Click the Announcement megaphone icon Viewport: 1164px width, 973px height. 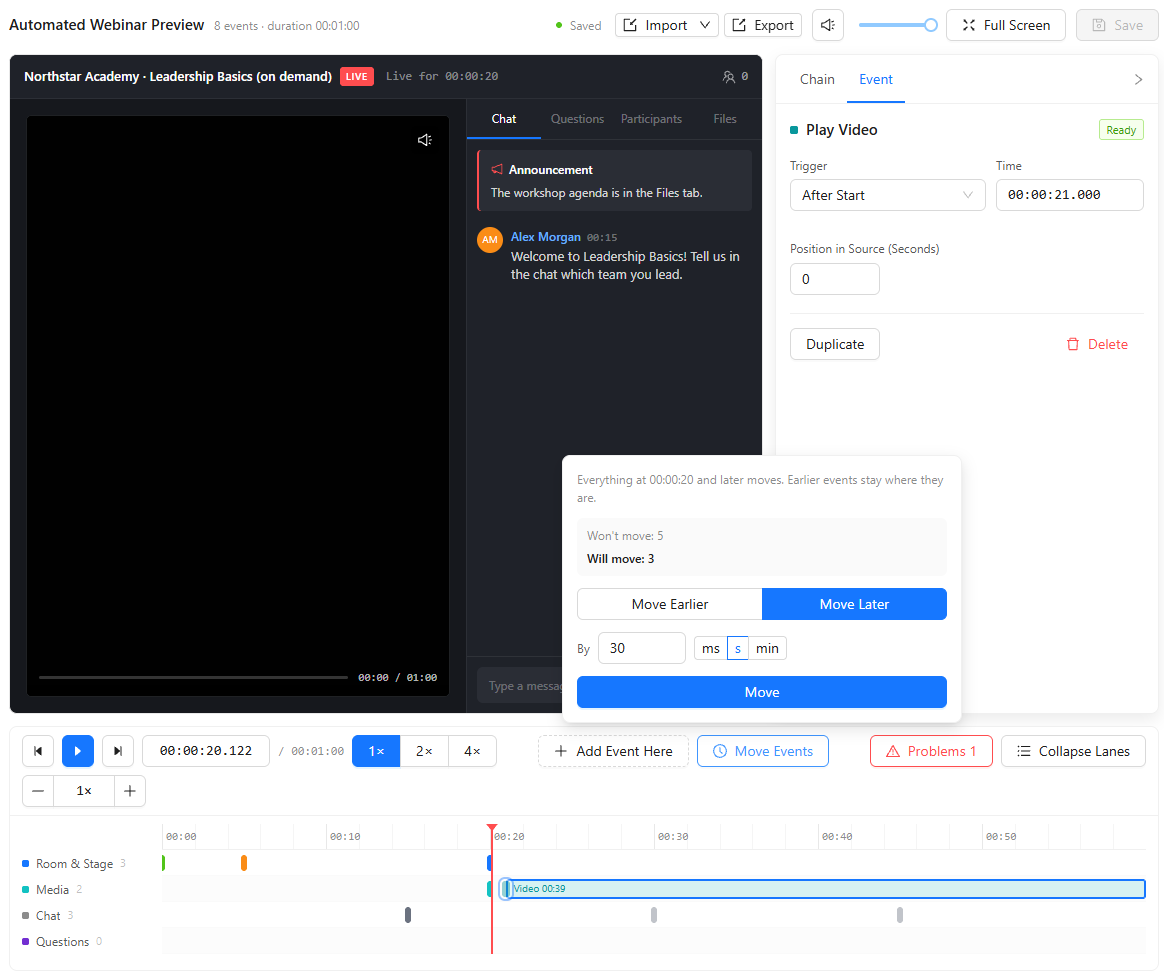point(497,170)
